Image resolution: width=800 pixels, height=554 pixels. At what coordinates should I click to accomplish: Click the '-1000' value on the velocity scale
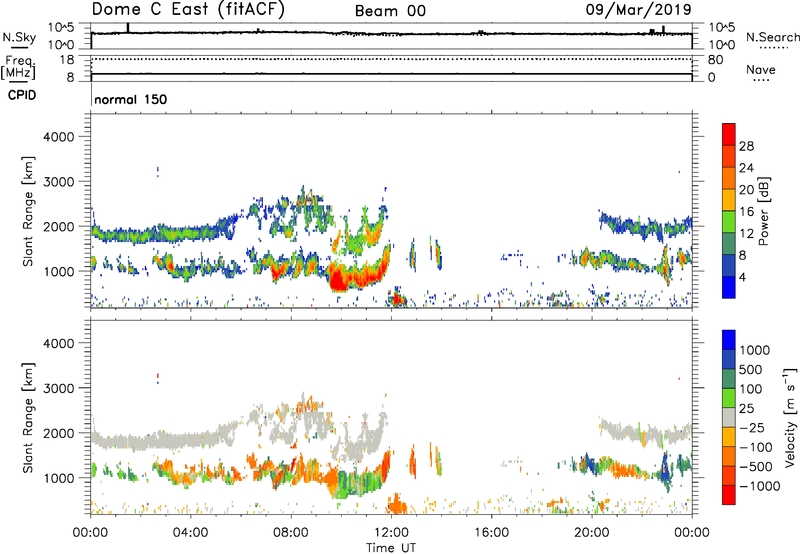(760, 486)
